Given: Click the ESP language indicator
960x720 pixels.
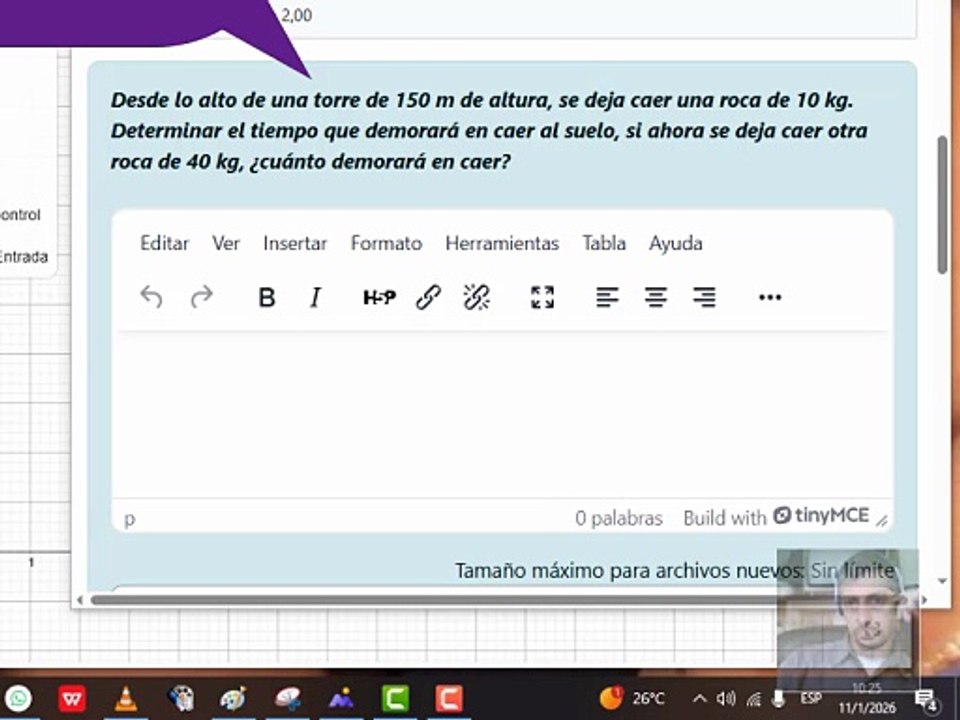Looking at the screenshot, I should point(811,698).
